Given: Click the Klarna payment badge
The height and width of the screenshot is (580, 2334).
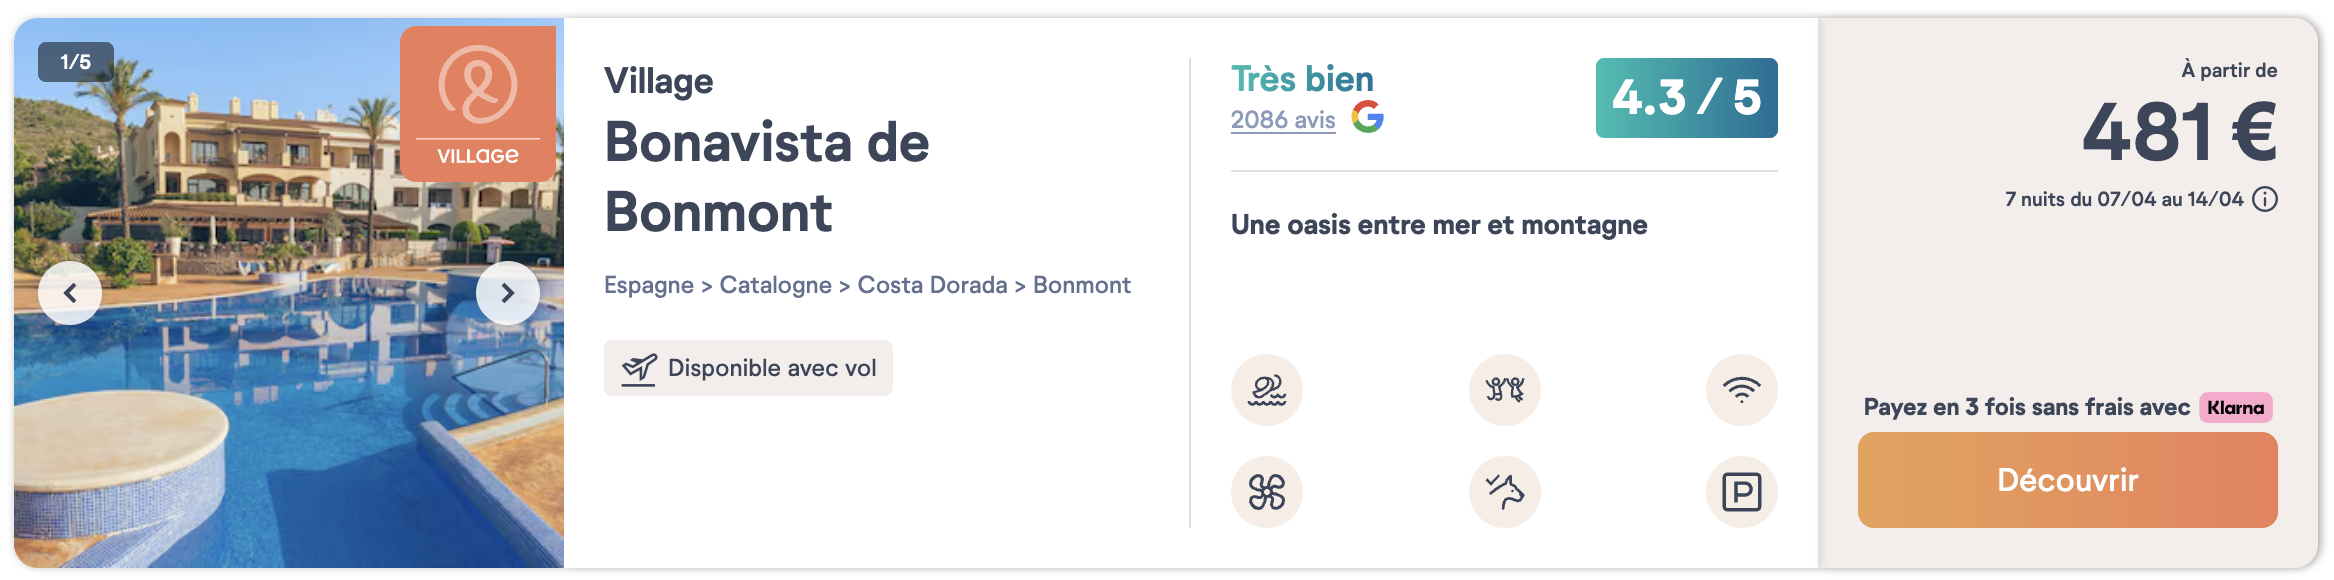Looking at the screenshot, I should [x=2235, y=408].
